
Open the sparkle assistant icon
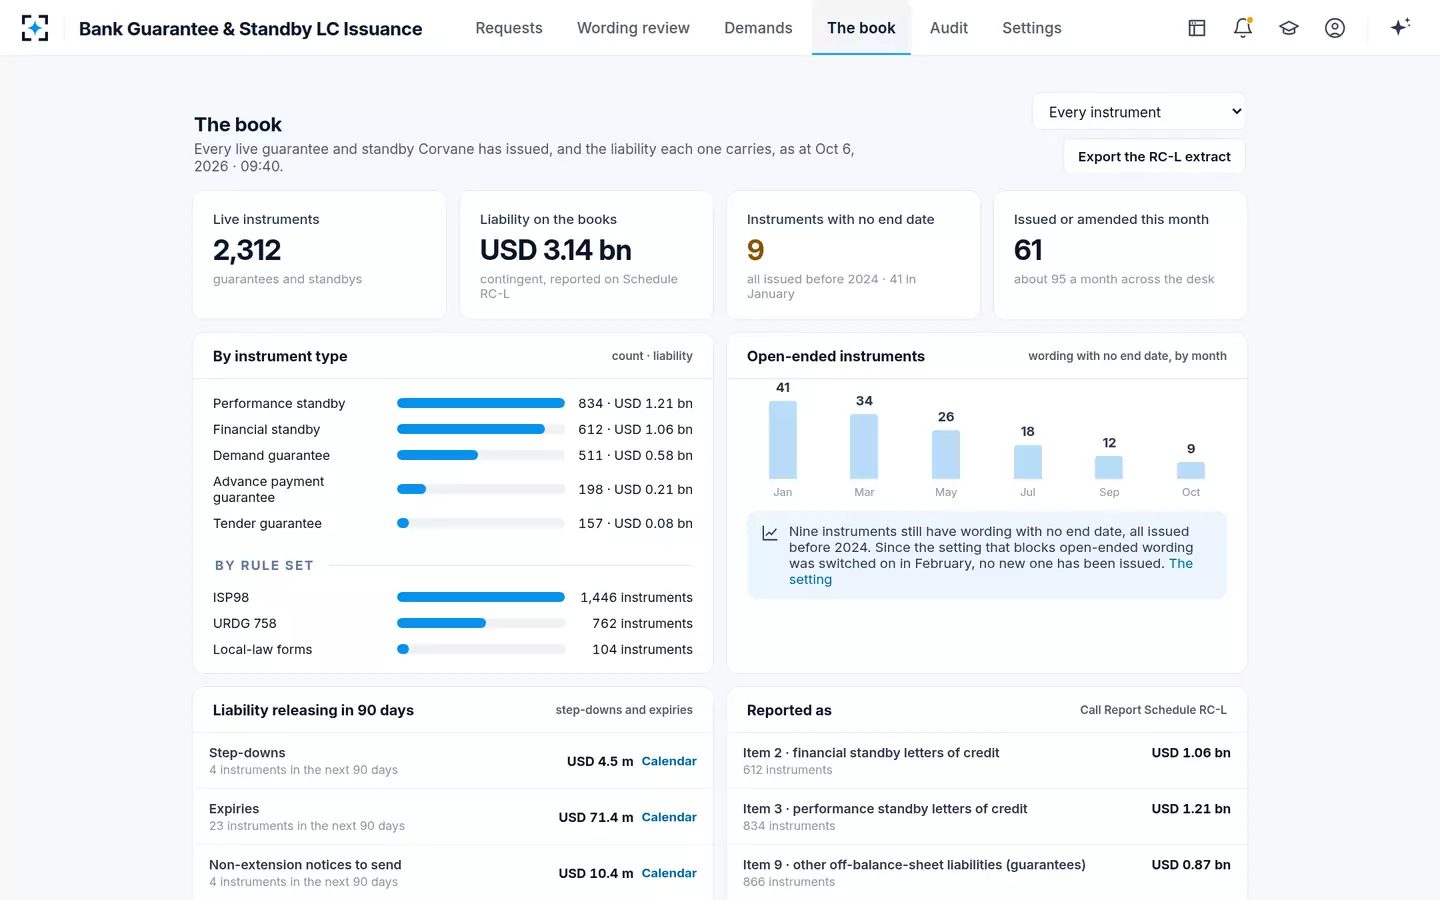tap(1400, 27)
